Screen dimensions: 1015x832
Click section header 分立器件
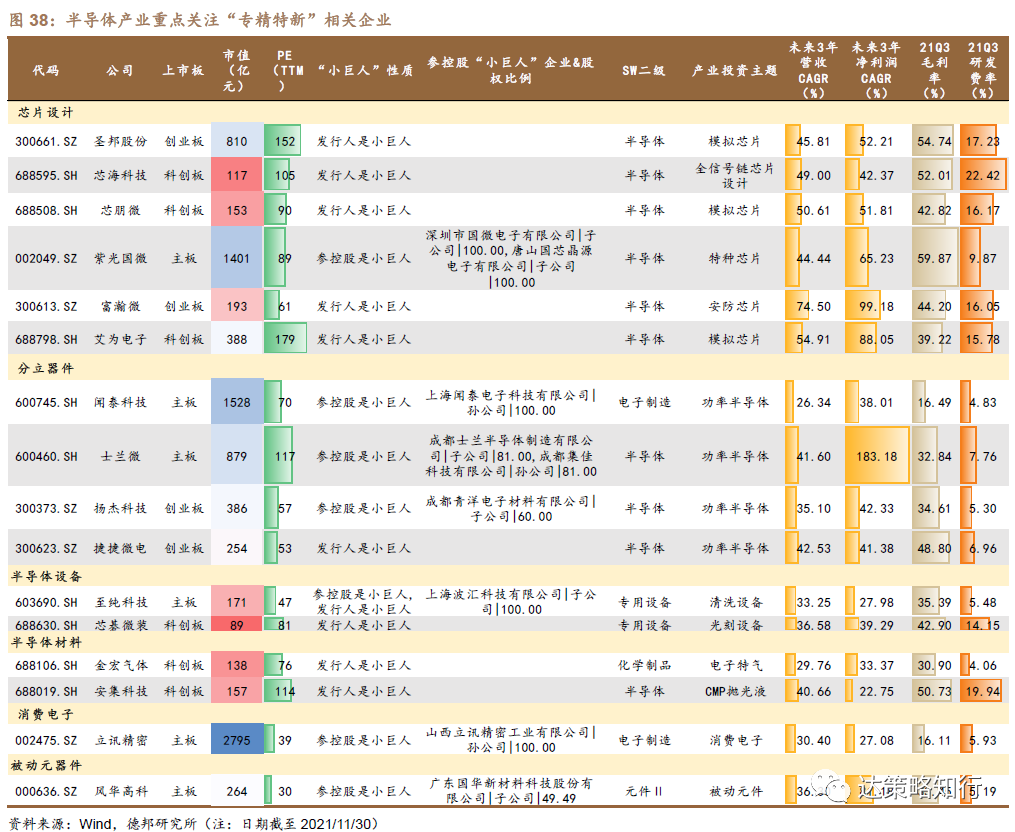click(45, 368)
